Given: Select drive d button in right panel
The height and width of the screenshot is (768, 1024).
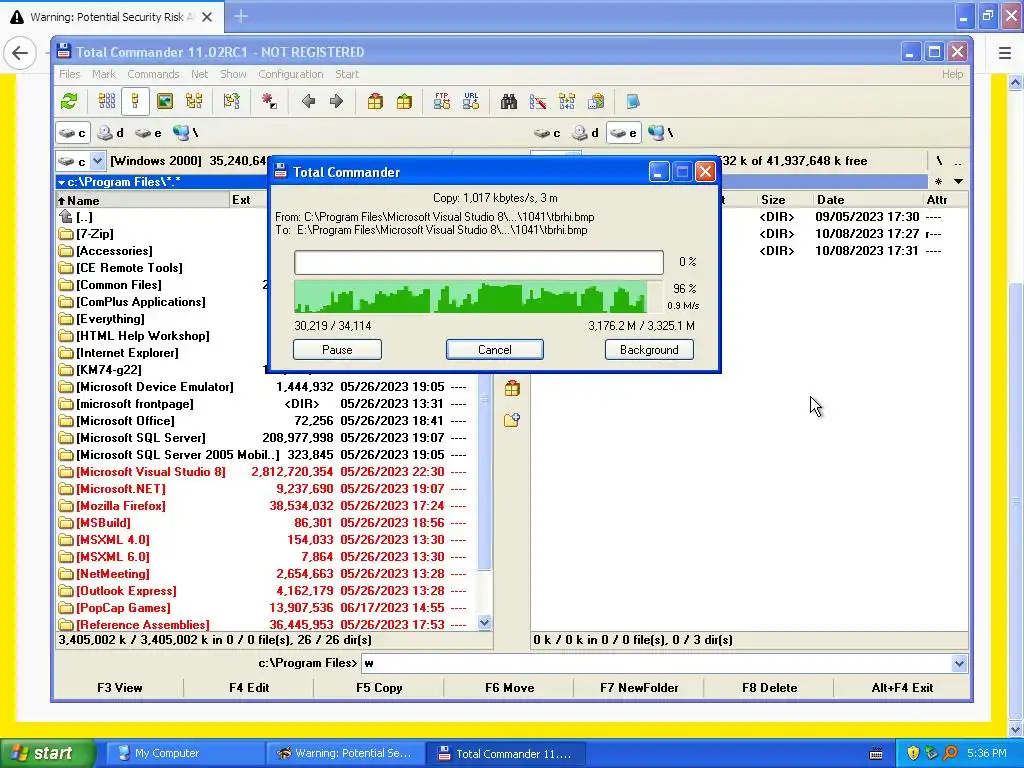Looking at the screenshot, I should pos(585,133).
